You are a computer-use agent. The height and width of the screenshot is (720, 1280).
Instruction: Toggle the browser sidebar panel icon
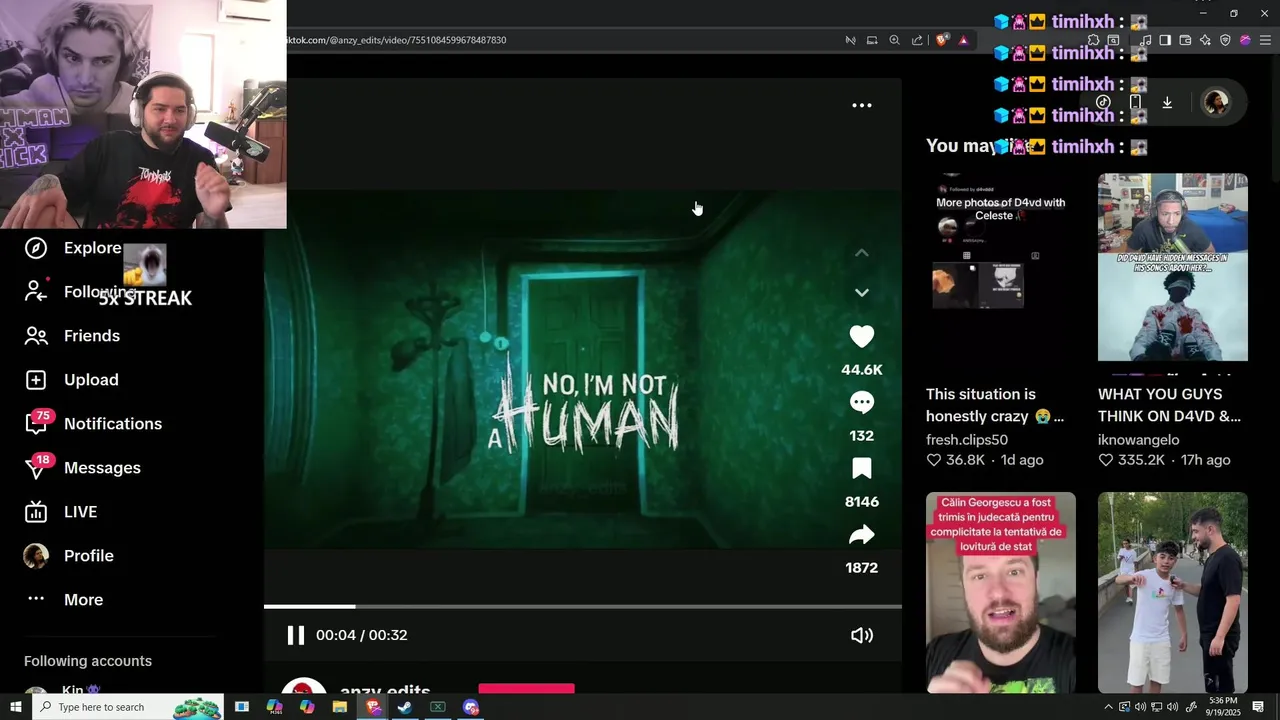[x=1165, y=40]
